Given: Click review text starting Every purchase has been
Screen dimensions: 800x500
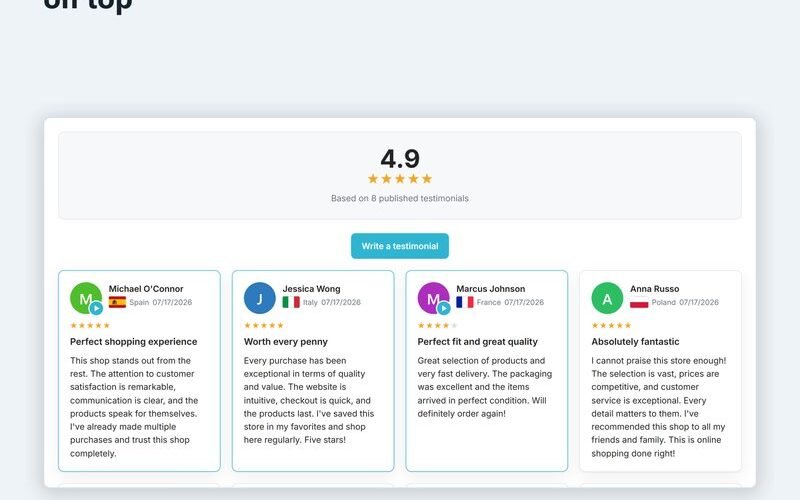Looking at the screenshot, I should [309, 400].
